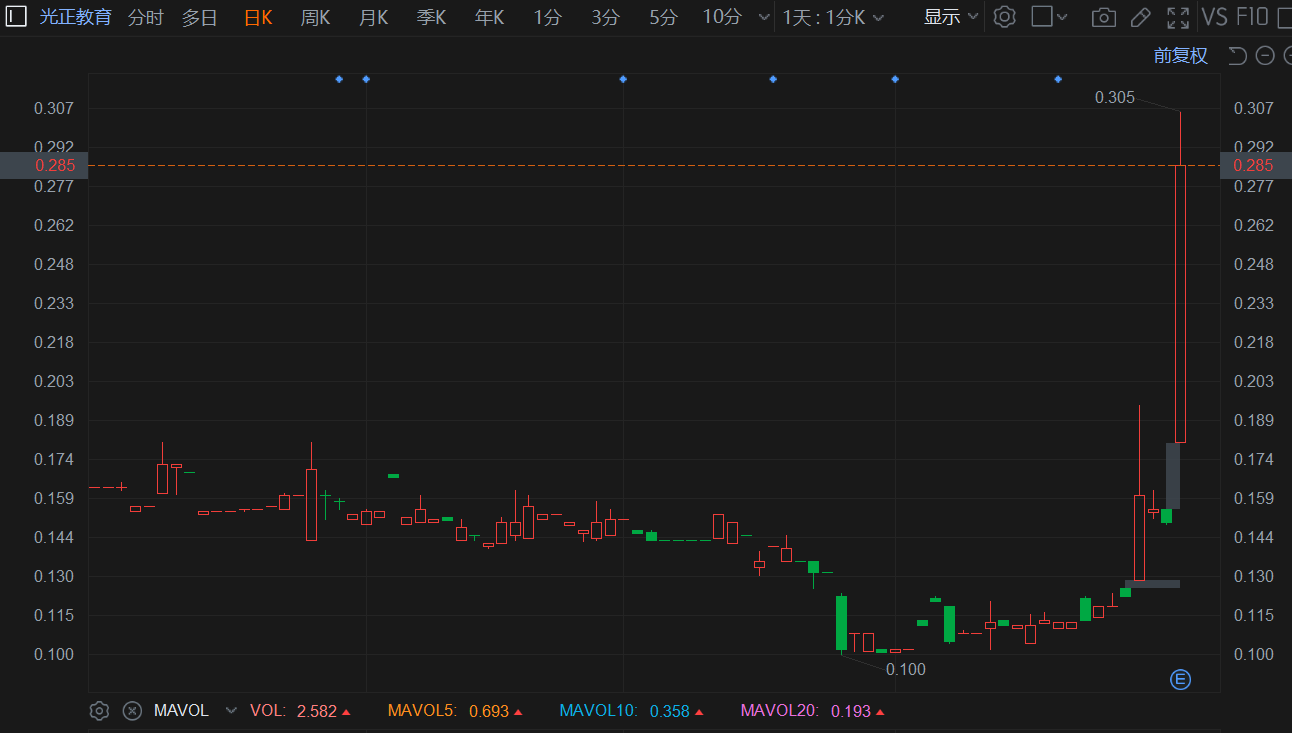The height and width of the screenshot is (733, 1292).
Task: Click the first blue diamond event marker
Action: click(x=339, y=79)
